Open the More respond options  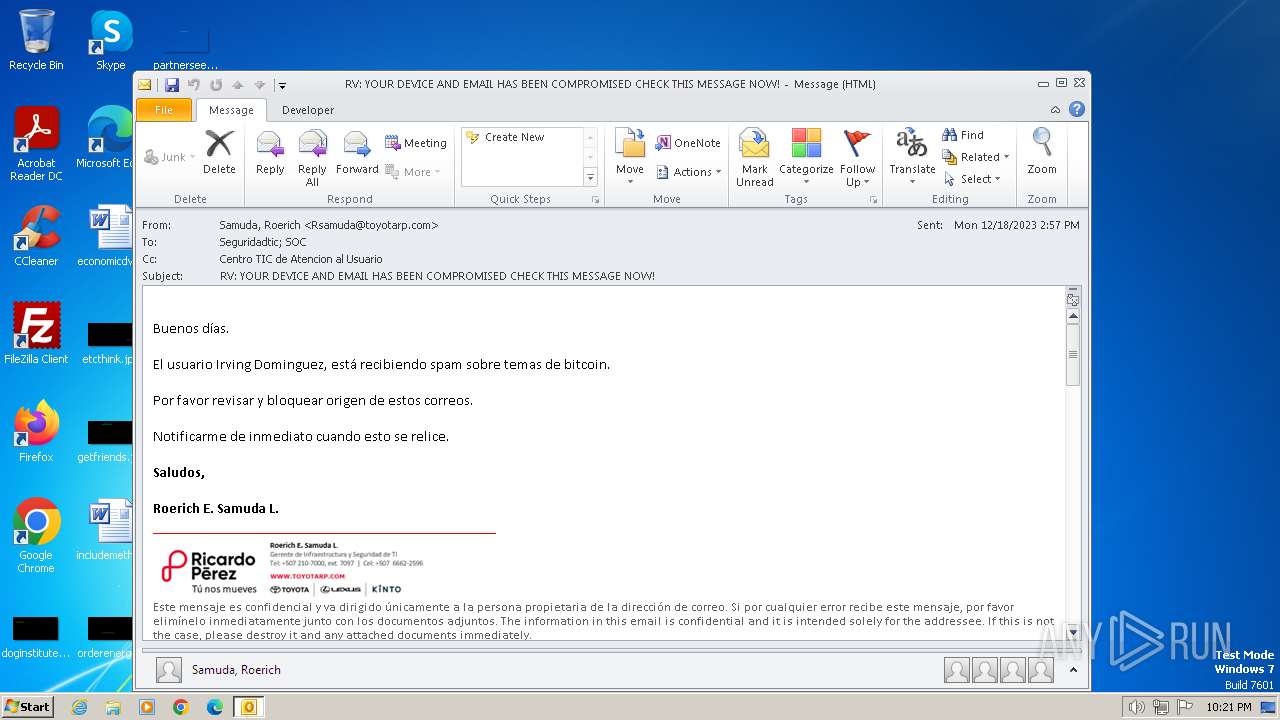click(412, 172)
